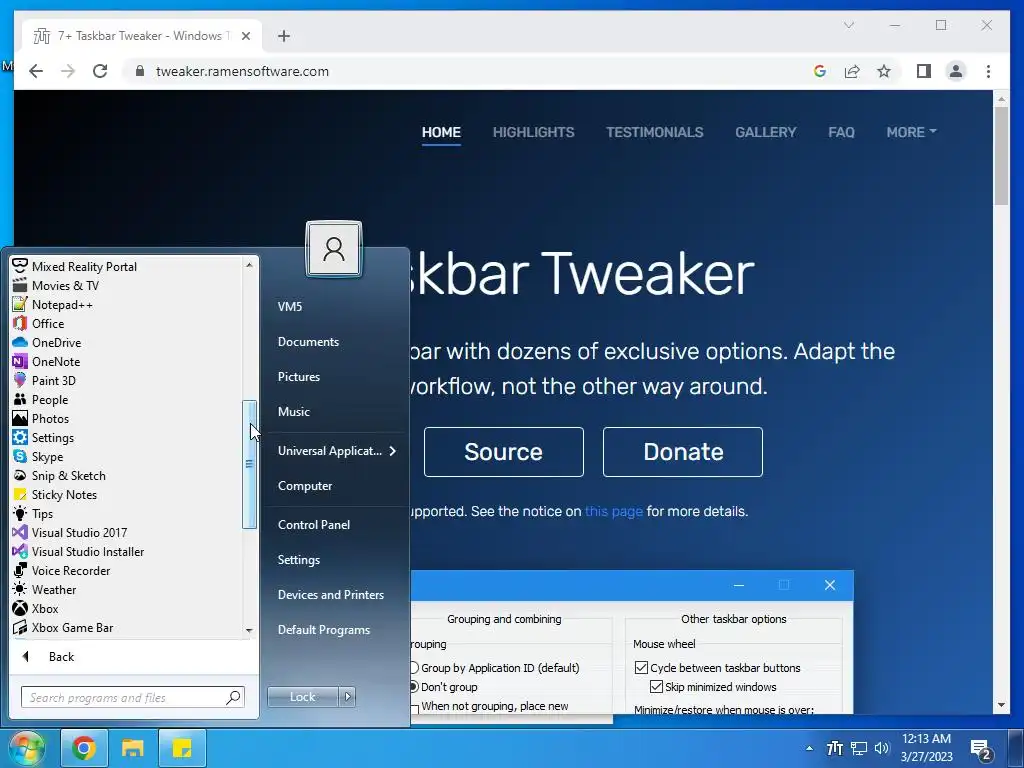The image size is (1024, 768).
Task: Open Chrome profile avatar
Action: coord(955,71)
